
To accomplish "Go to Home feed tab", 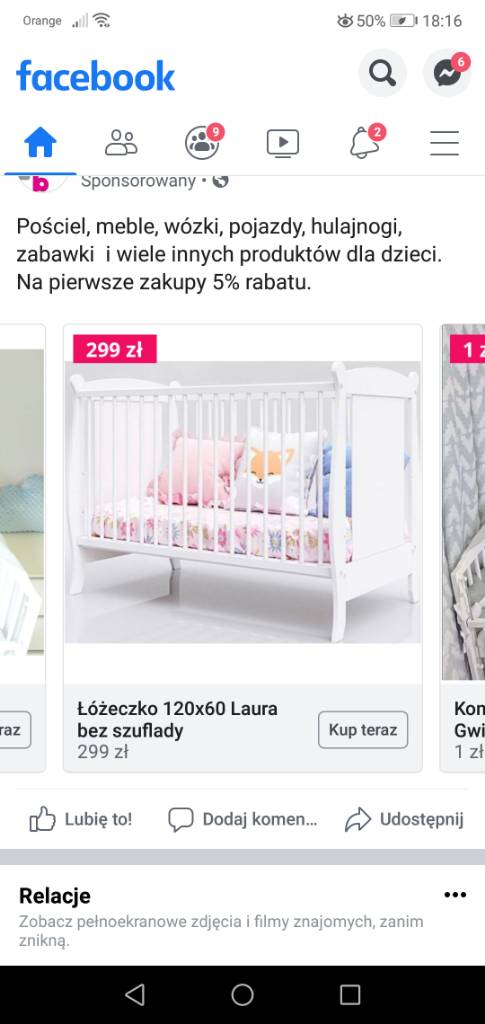I will (x=40, y=142).
